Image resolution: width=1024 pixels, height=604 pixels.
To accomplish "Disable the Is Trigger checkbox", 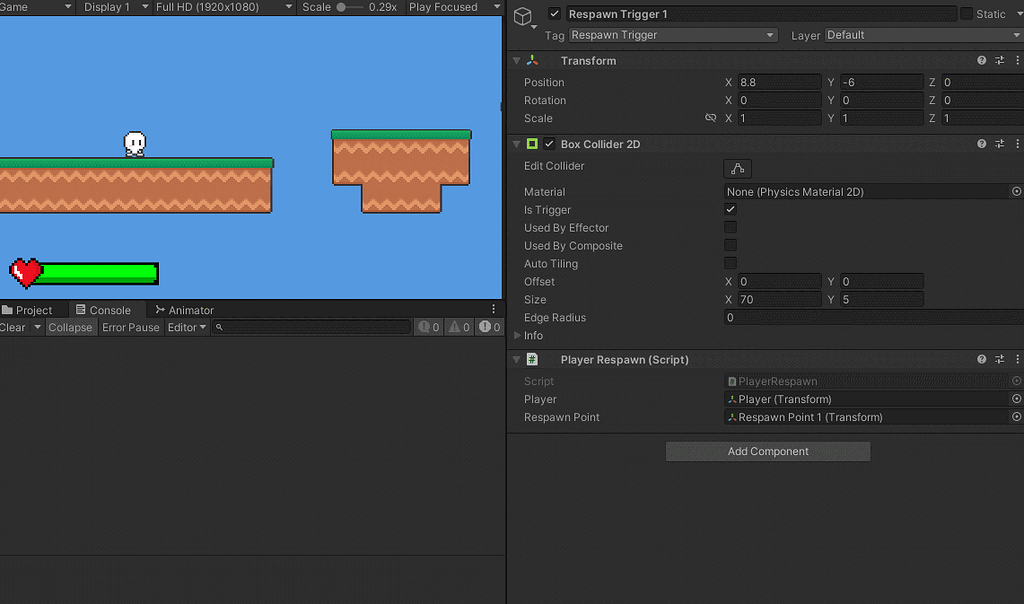I will coord(730,210).
